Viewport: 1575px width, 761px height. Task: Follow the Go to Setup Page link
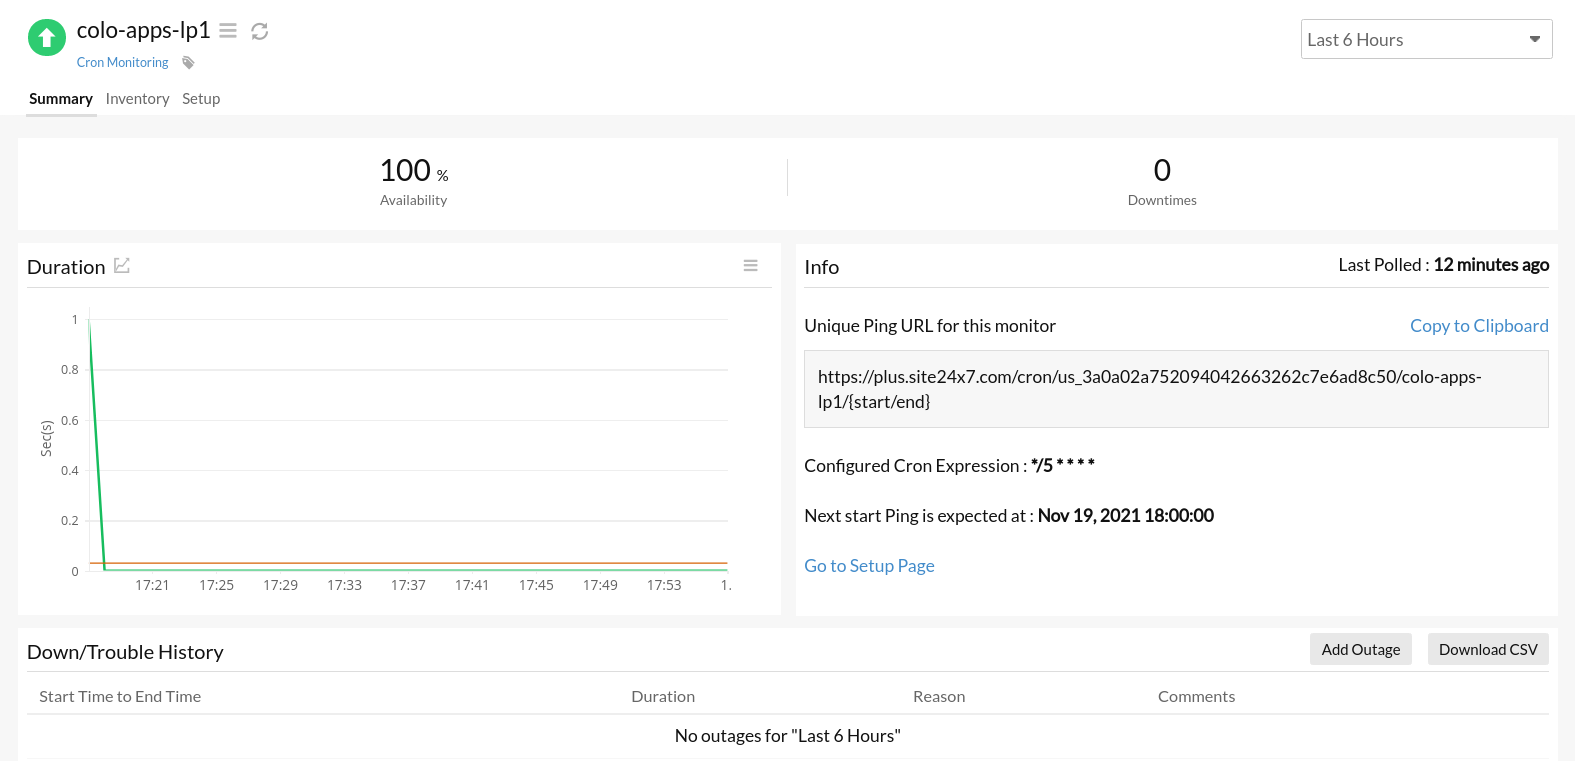(x=869, y=566)
